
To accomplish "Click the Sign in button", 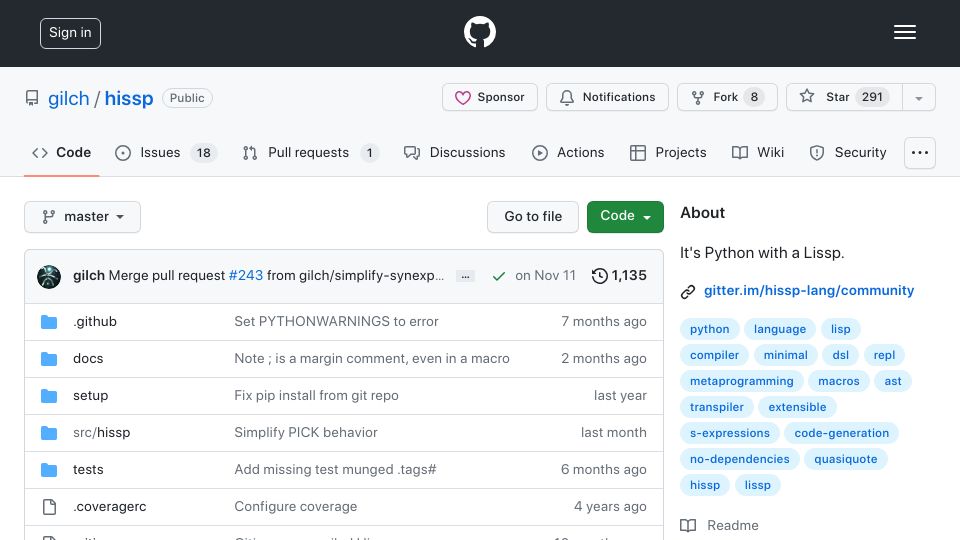I will (70, 33).
